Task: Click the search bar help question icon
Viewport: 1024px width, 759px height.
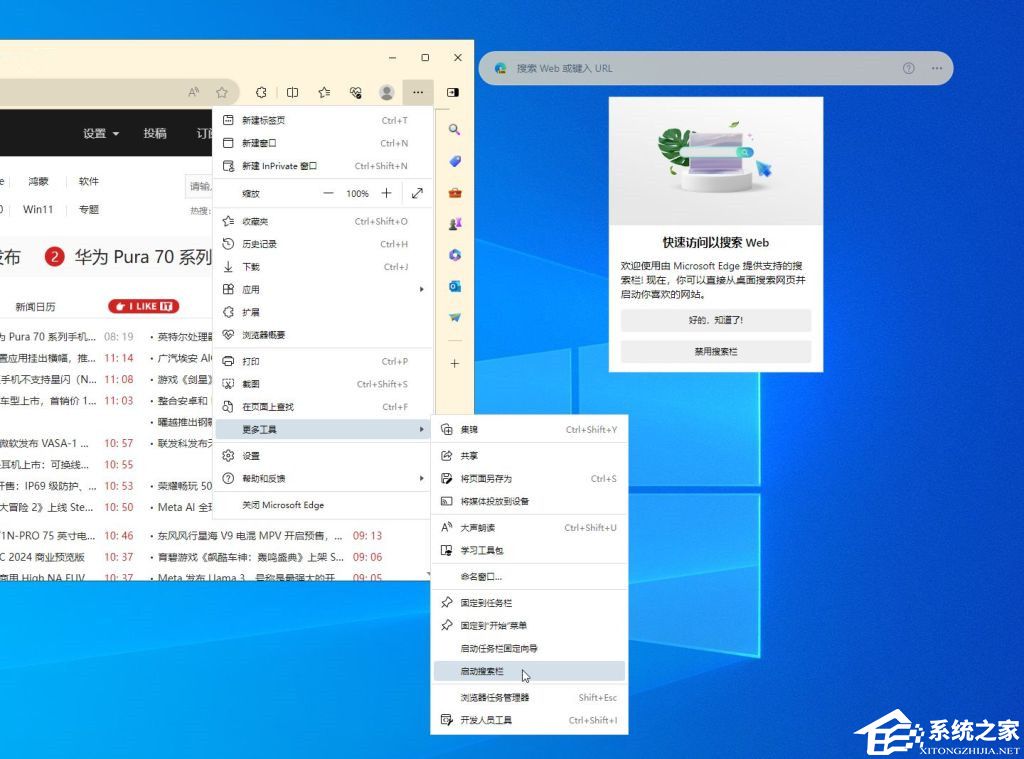Action: pyautogui.click(x=908, y=68)
